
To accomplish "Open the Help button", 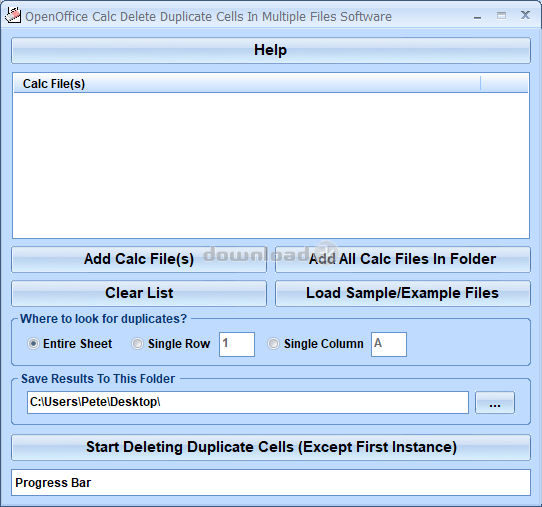I will (x=271, y=50).
